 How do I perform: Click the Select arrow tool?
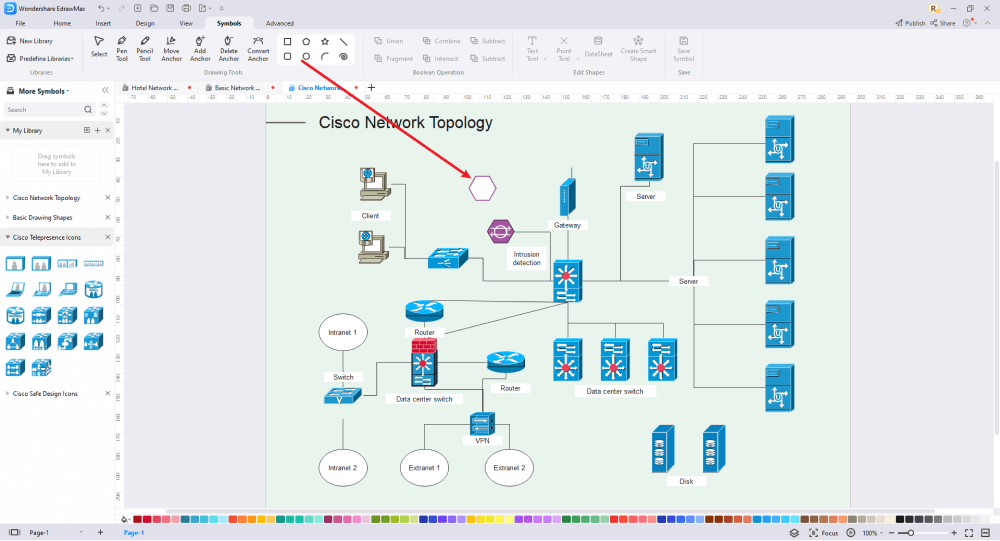pos(99,47)
